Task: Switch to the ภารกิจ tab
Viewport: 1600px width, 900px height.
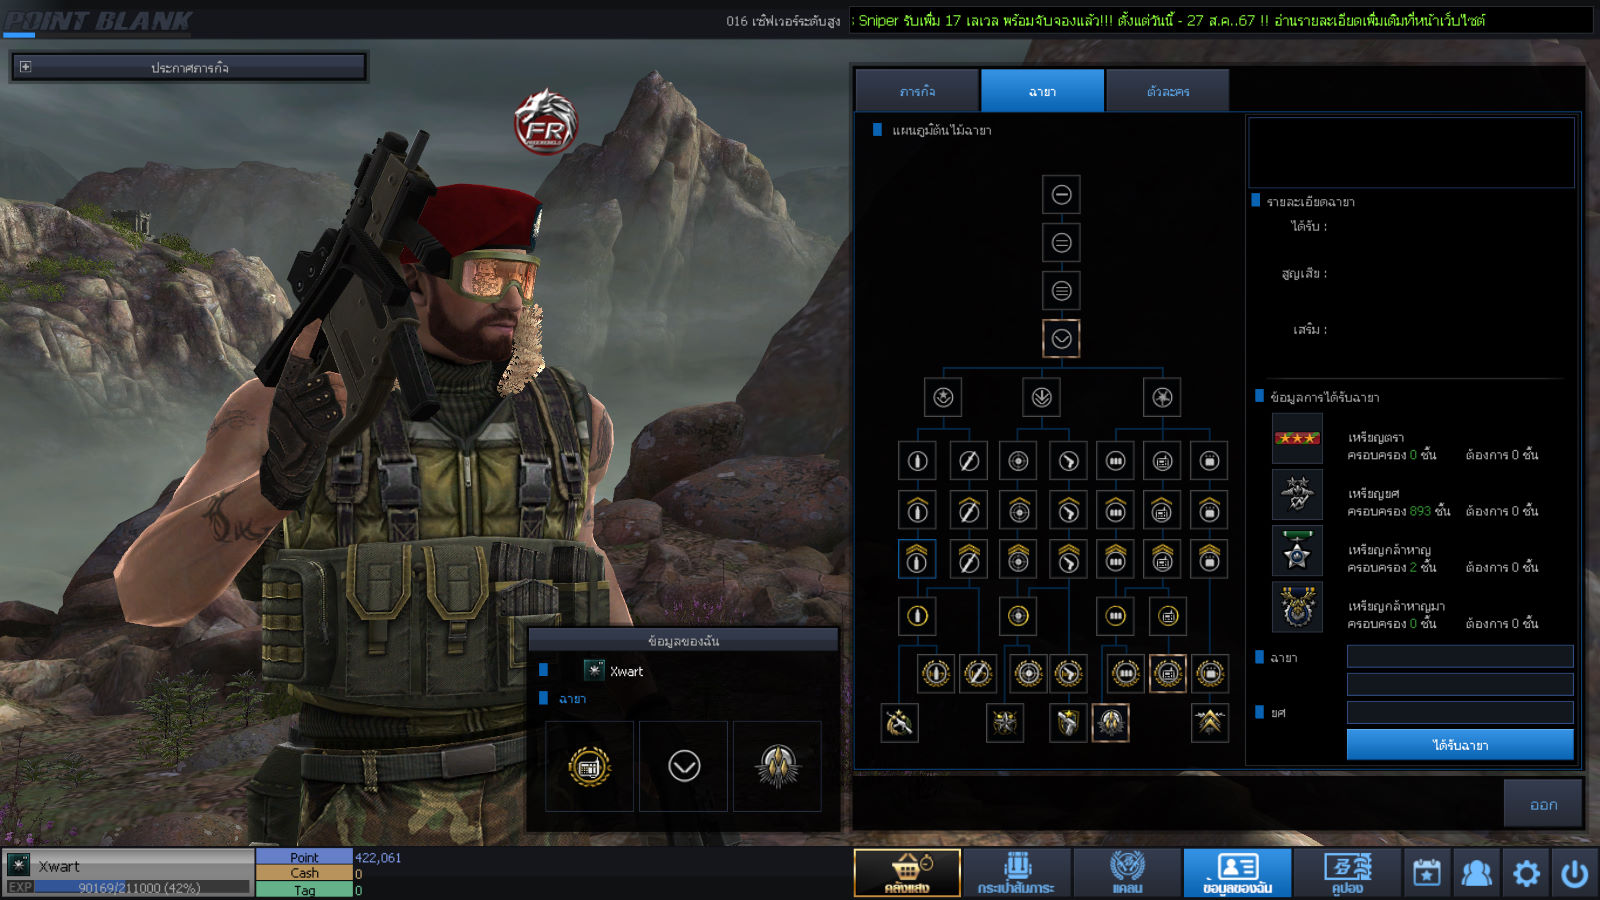Action: click(917, 91)
